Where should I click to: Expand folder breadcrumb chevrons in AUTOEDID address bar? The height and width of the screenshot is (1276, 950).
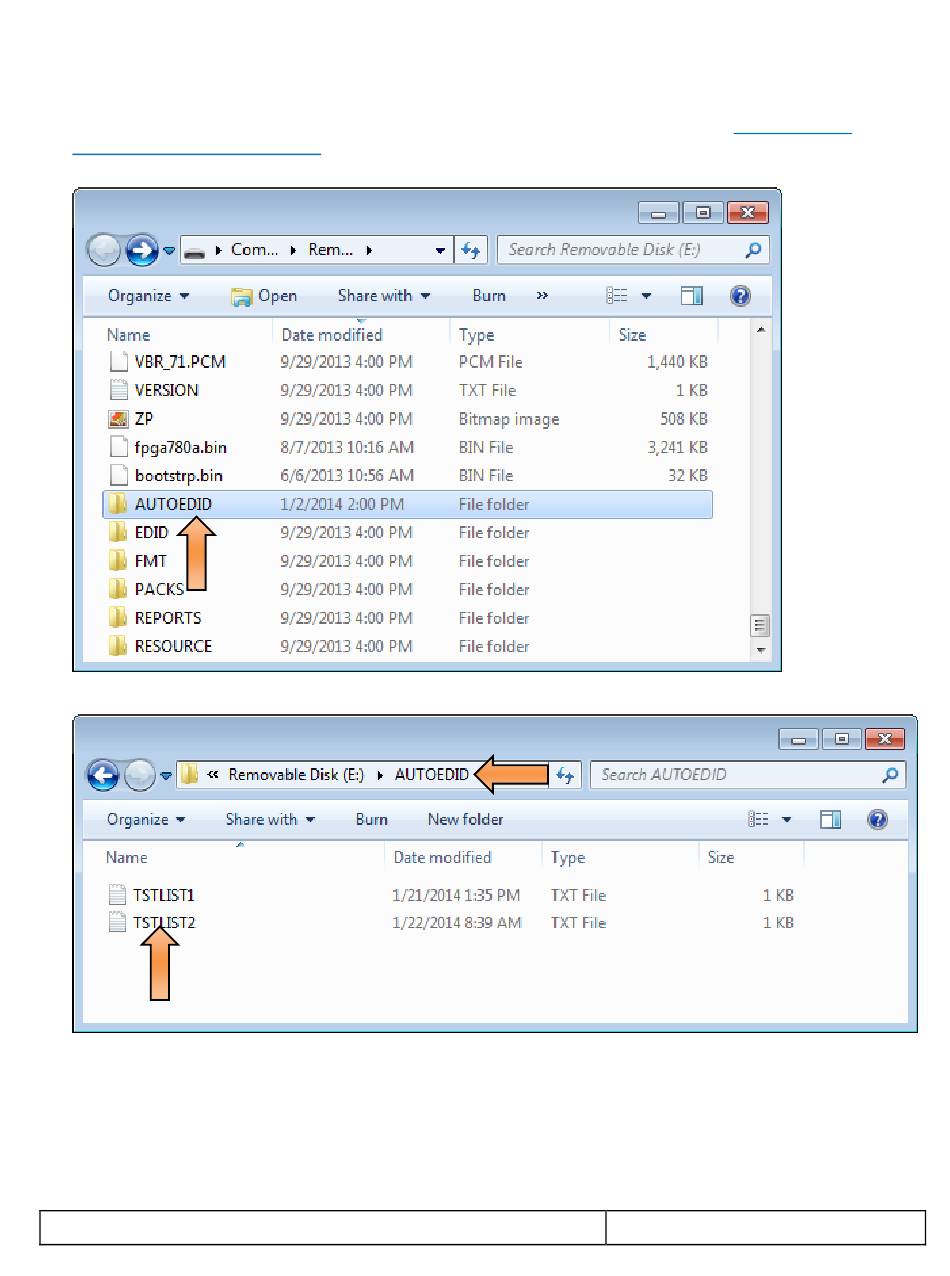coord(213,774)
